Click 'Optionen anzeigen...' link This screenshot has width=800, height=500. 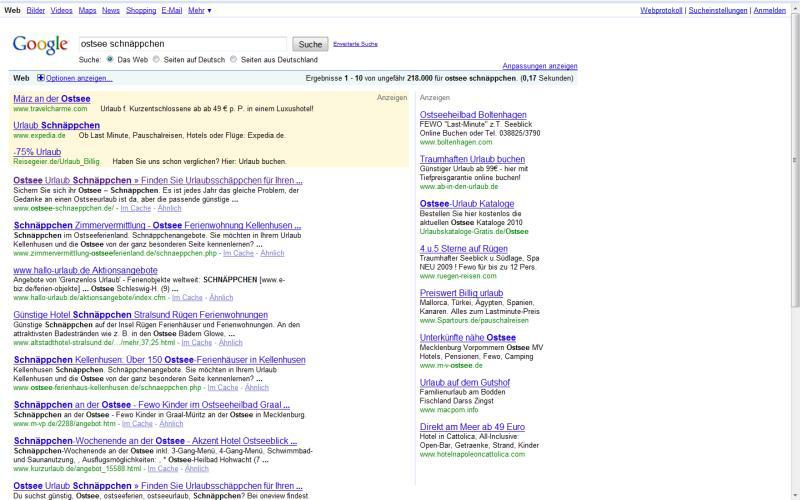[79, 78]
